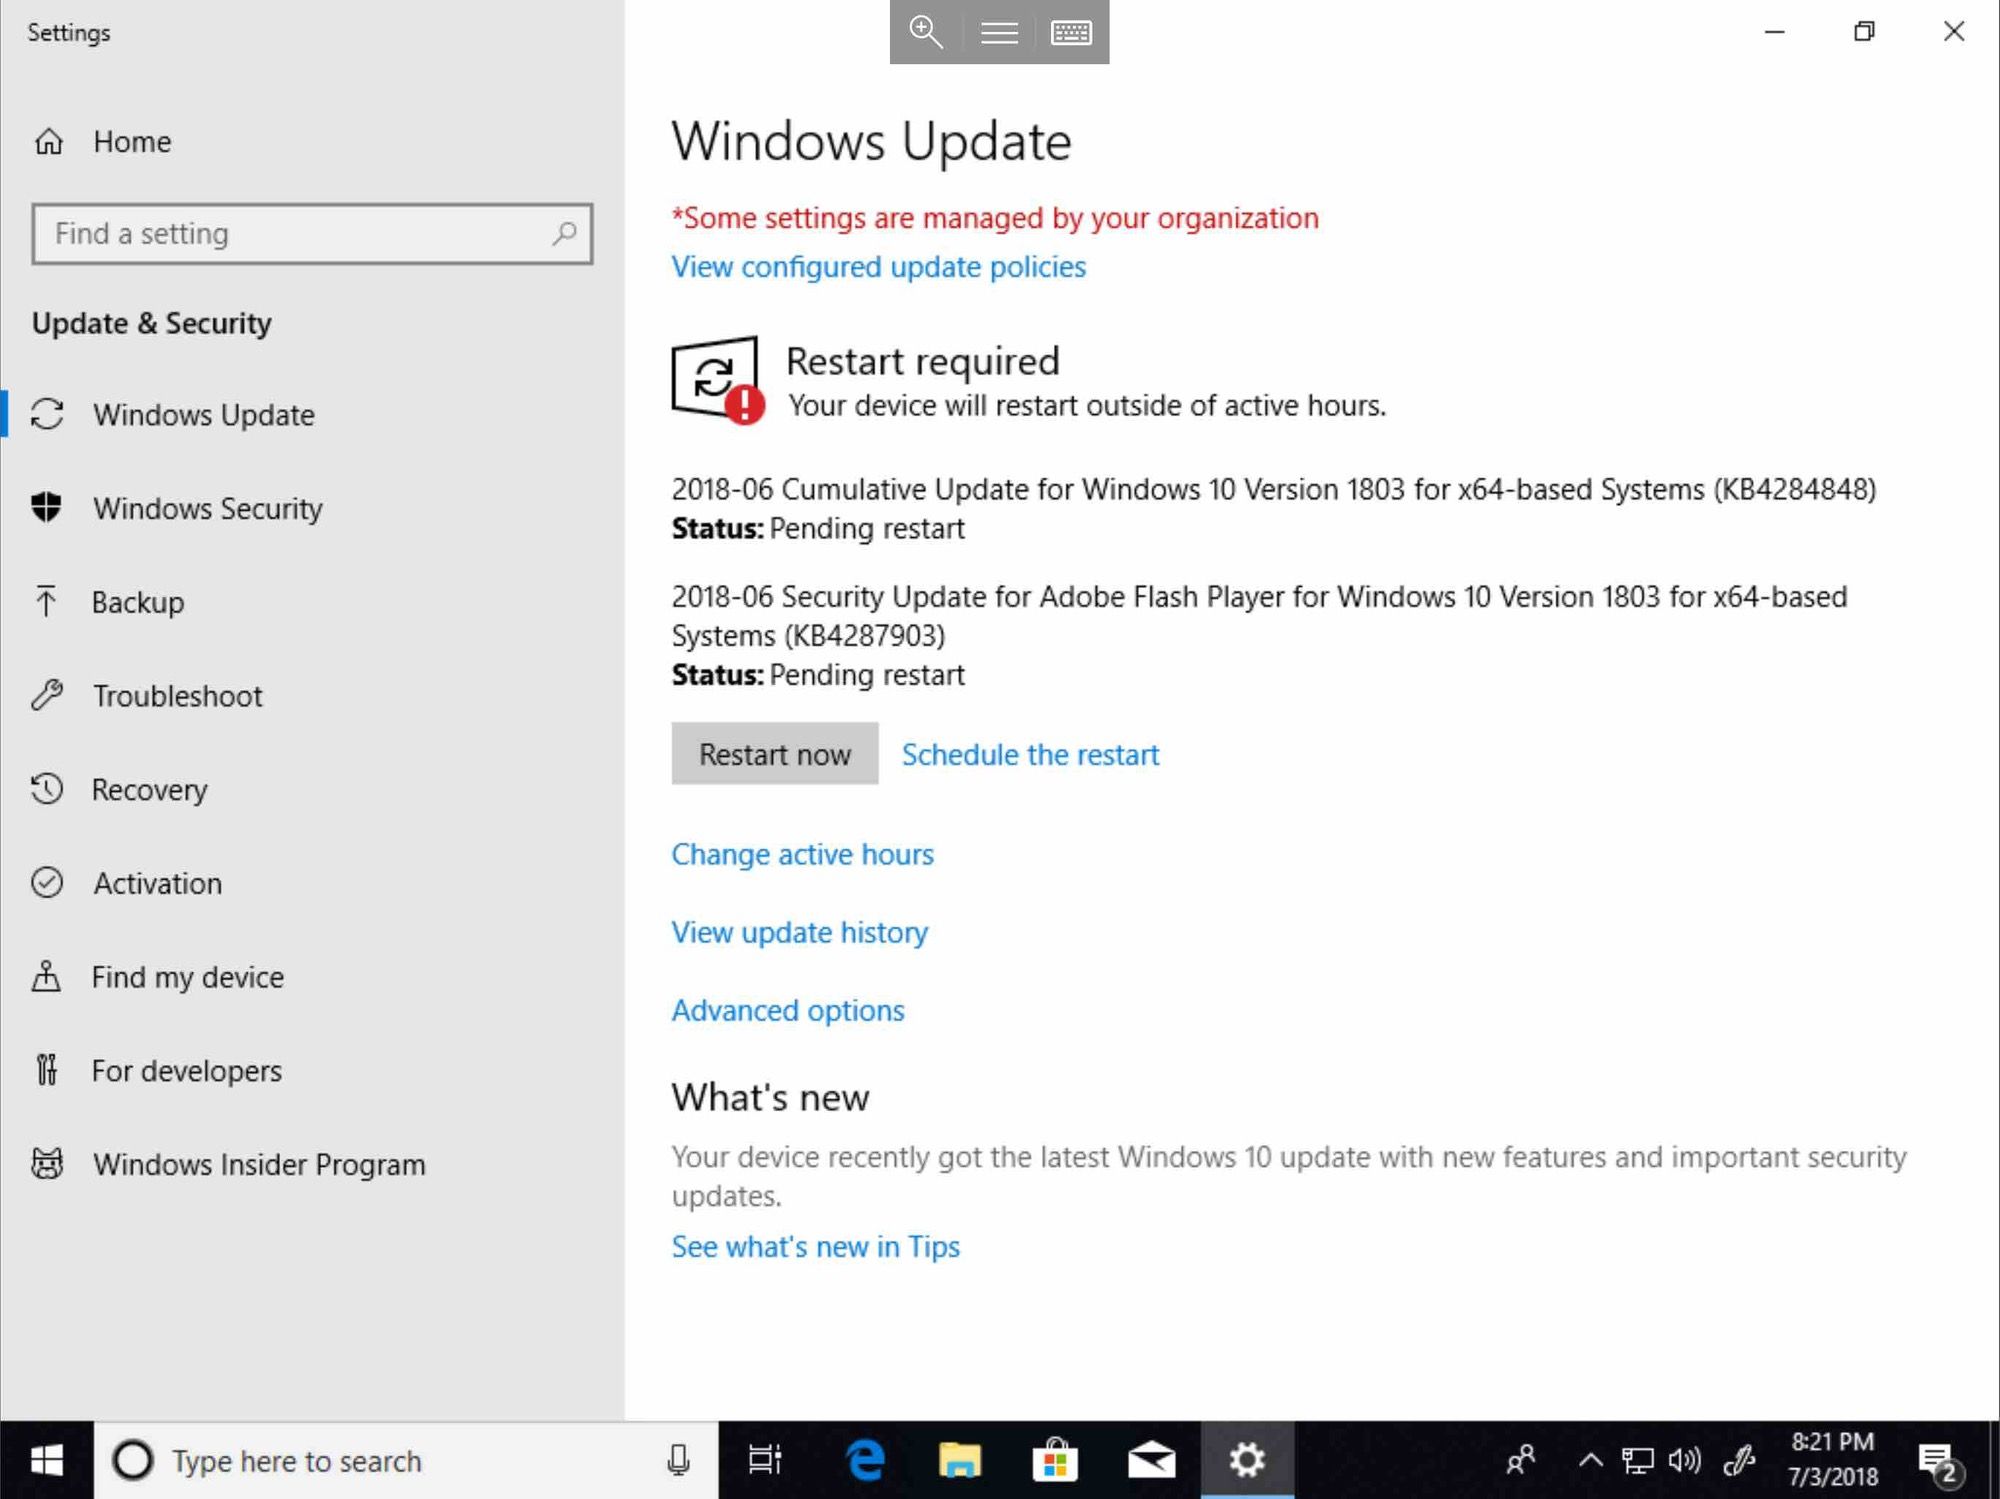This screenshot has height=1499, width=2000.
Task: Click the Backup up-arrow icon
Action: click(x=46, y=601)
